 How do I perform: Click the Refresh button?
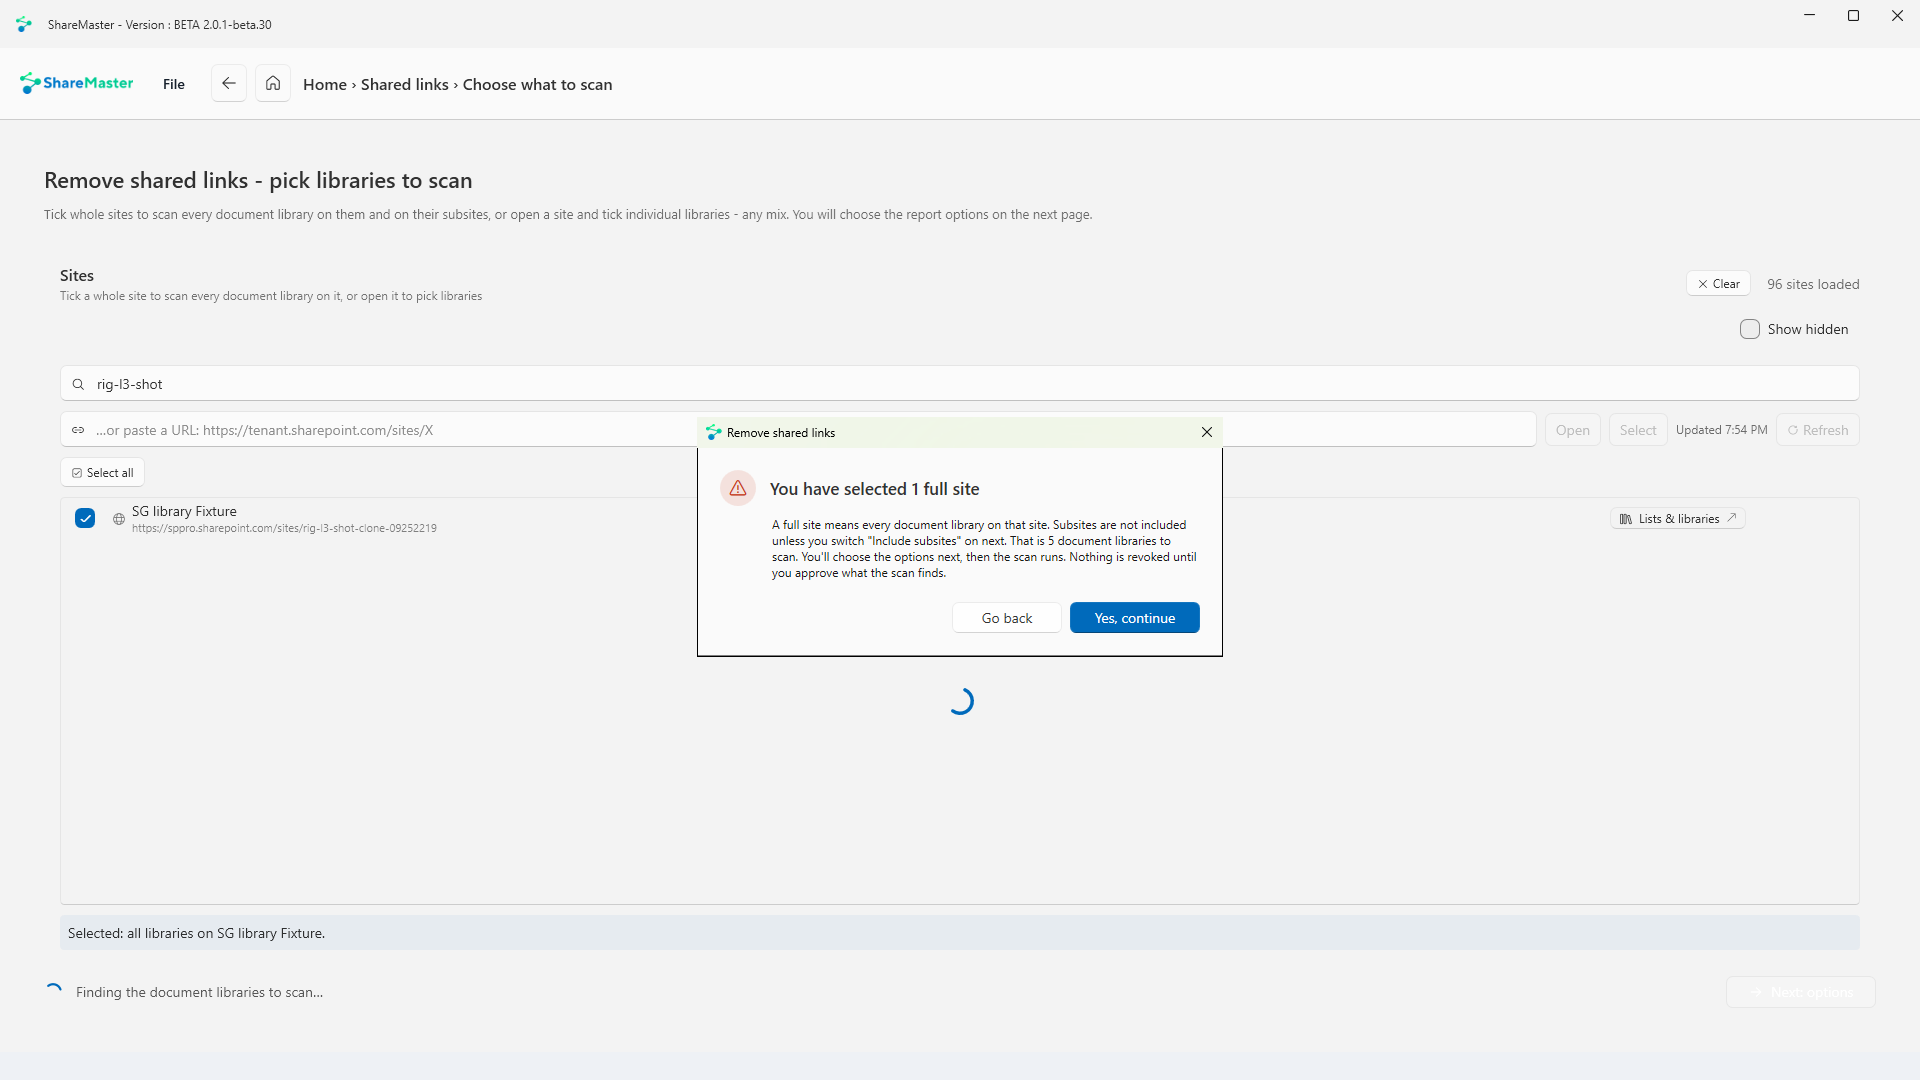(x=1818, y=430)
